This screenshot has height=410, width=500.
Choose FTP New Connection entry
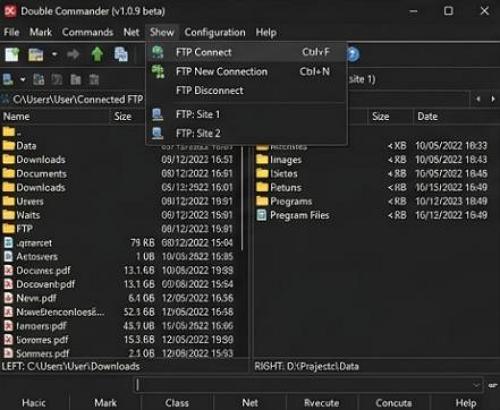pyautogui.click(x=247, y=71)
